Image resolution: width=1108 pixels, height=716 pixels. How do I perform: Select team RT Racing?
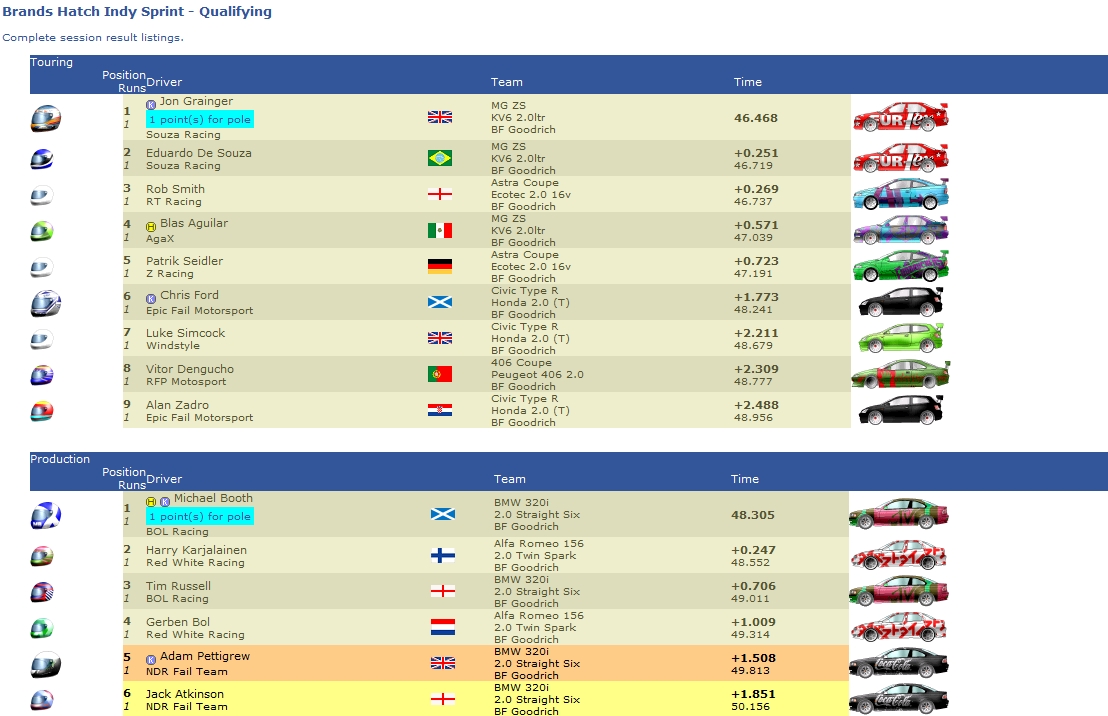point(173,201)
